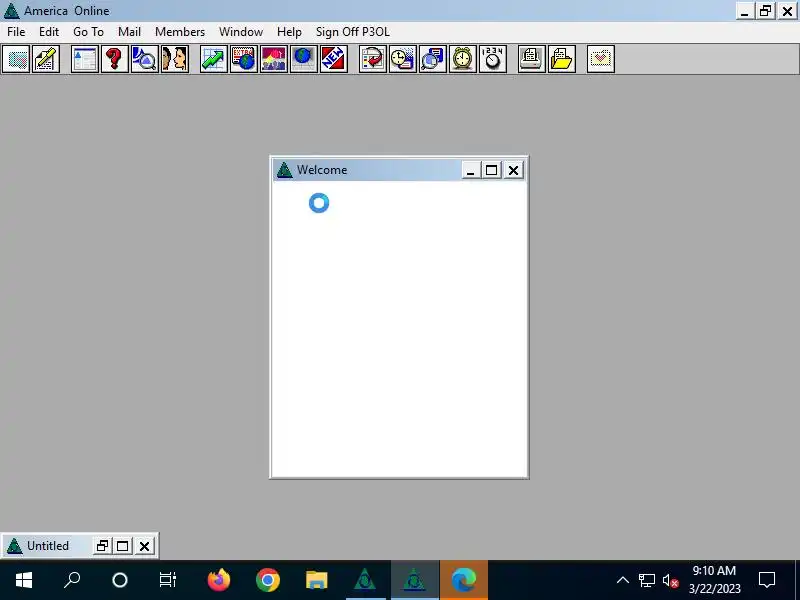Open Favorite Places heart icon
This screenshot has height=600, width=800.
601,59
